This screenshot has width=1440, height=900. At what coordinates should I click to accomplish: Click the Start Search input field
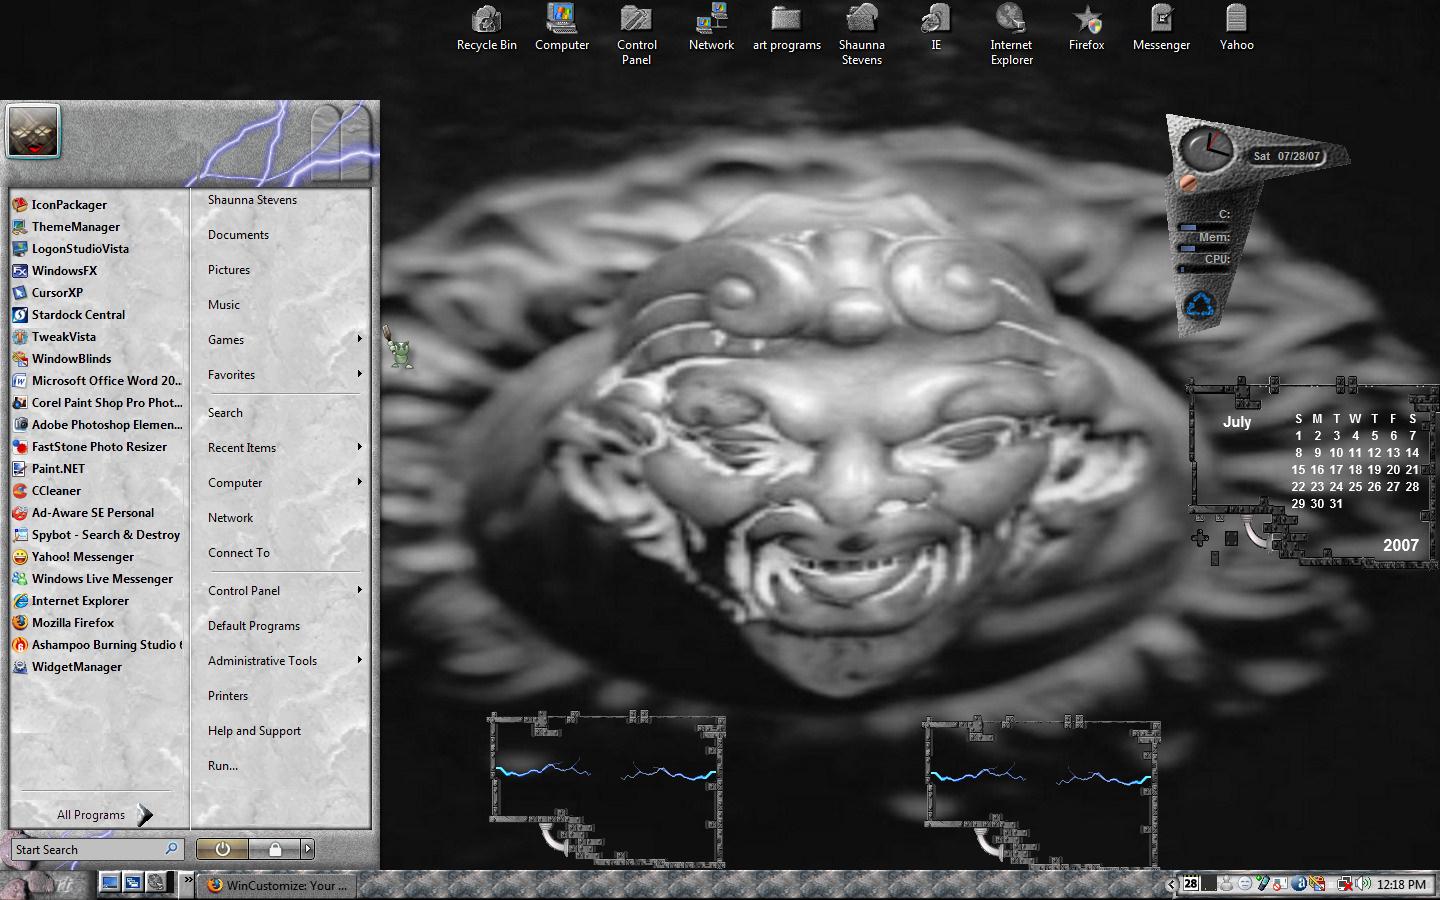coord(96,850)
